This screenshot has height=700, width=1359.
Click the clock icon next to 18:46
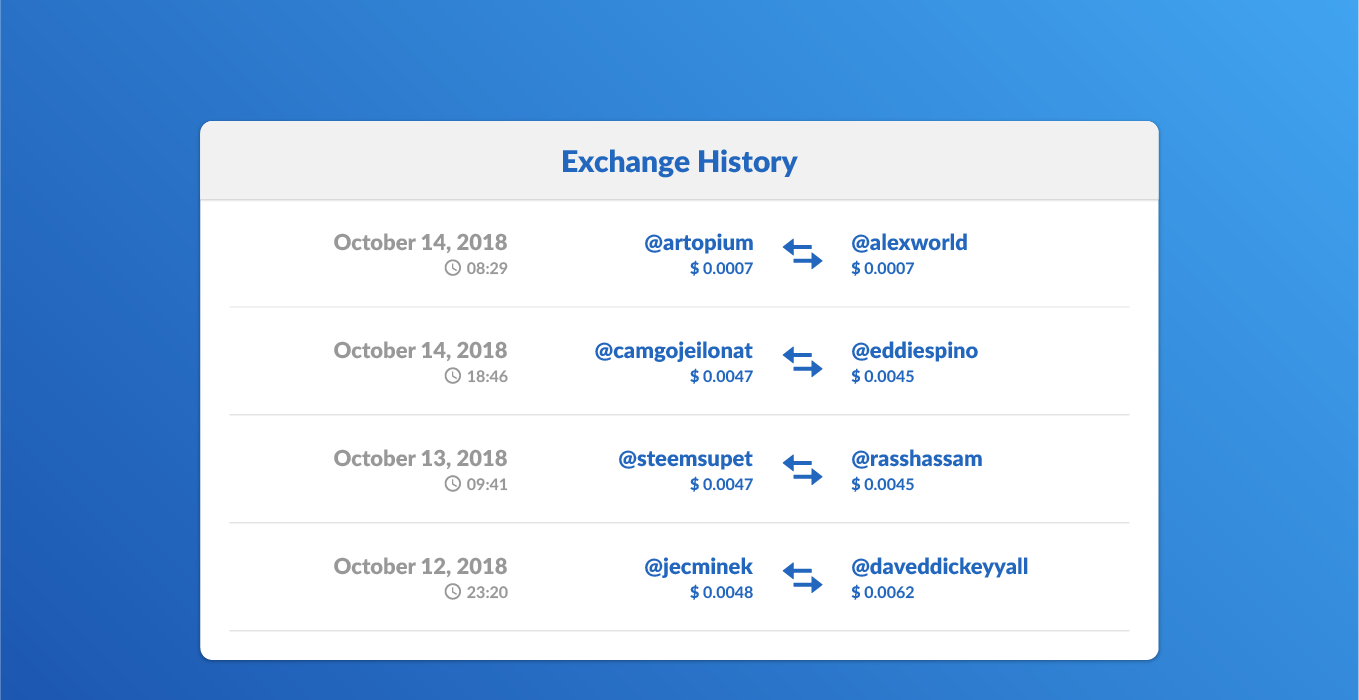pyautogui.click(x=453, y=376)
